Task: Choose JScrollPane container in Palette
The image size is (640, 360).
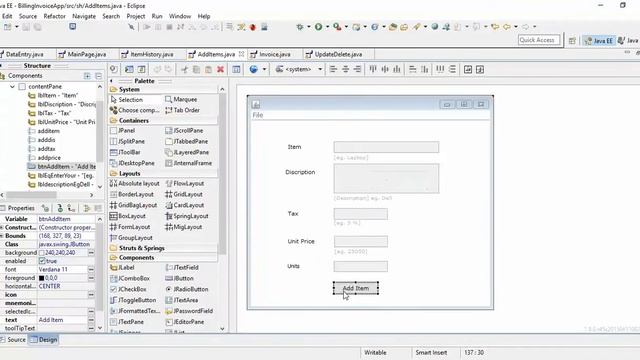Action: click(184, 131)
